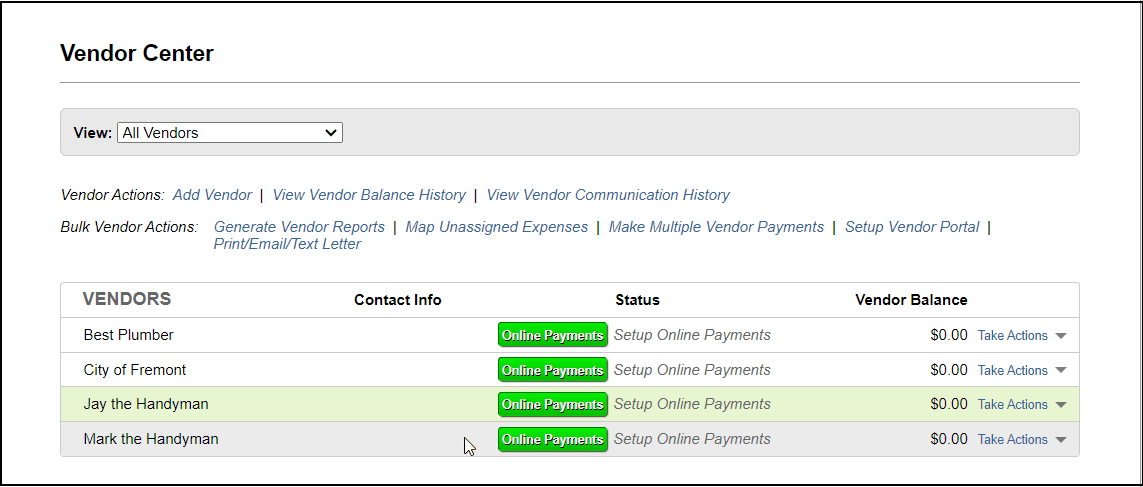Select Jay the Handyman vendor row
The width and height of the screenshot is (1143, 487).
pyautogui.click(x=146, y=404)
